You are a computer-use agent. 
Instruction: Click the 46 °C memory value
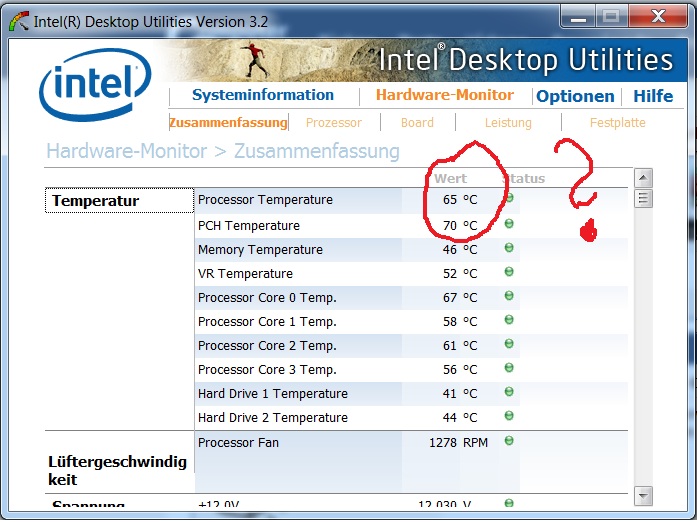460,250
